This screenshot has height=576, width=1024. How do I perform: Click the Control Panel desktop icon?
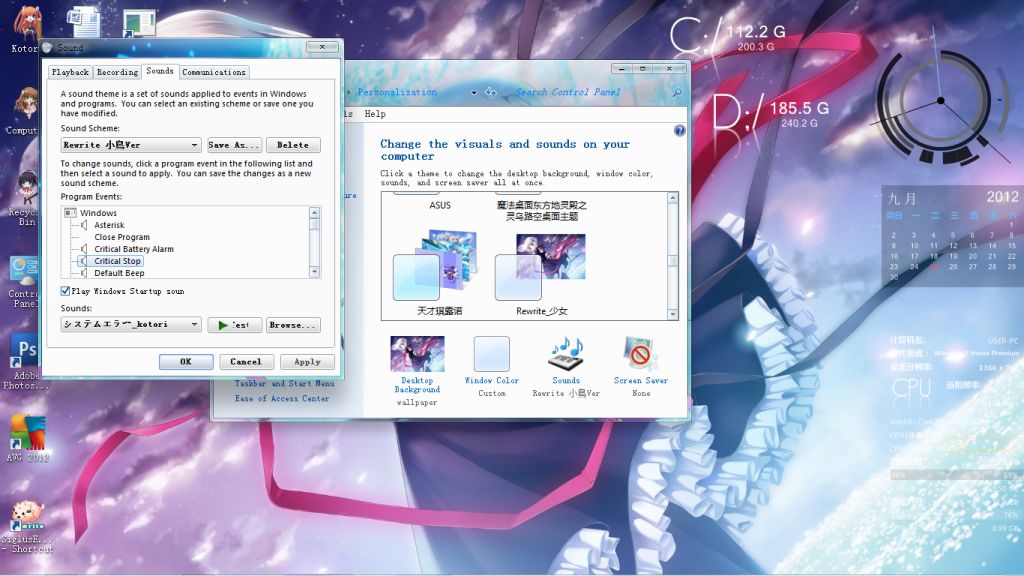[x=24, y=272]
